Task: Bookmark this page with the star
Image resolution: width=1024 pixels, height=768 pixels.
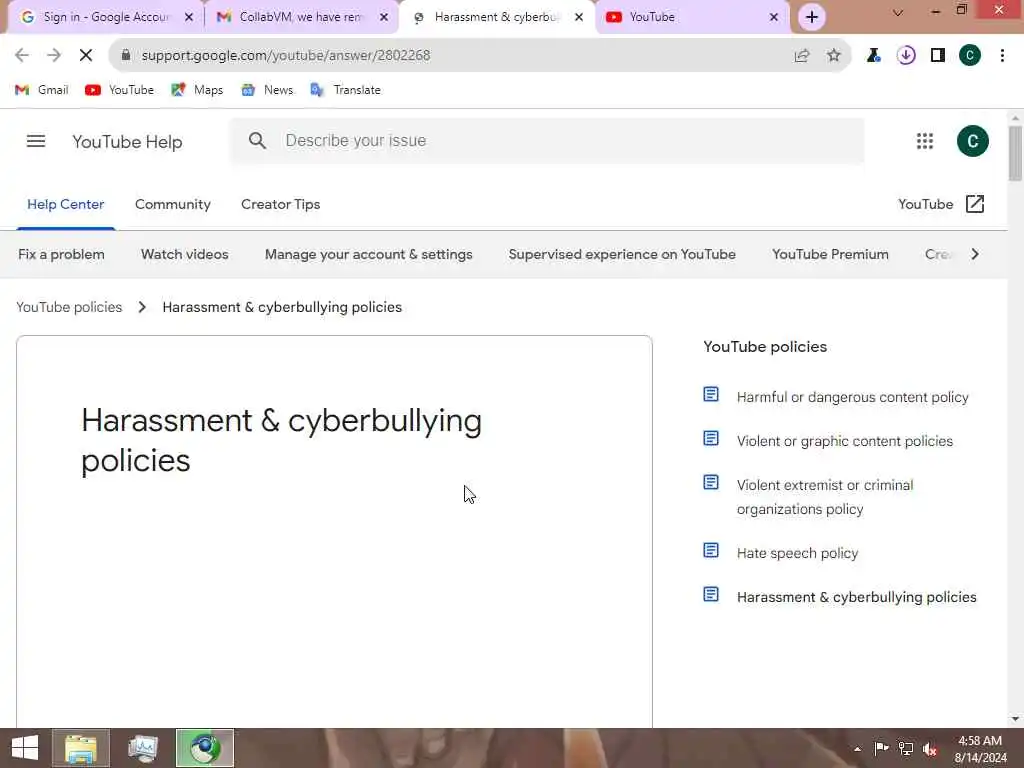Action: 833,55
